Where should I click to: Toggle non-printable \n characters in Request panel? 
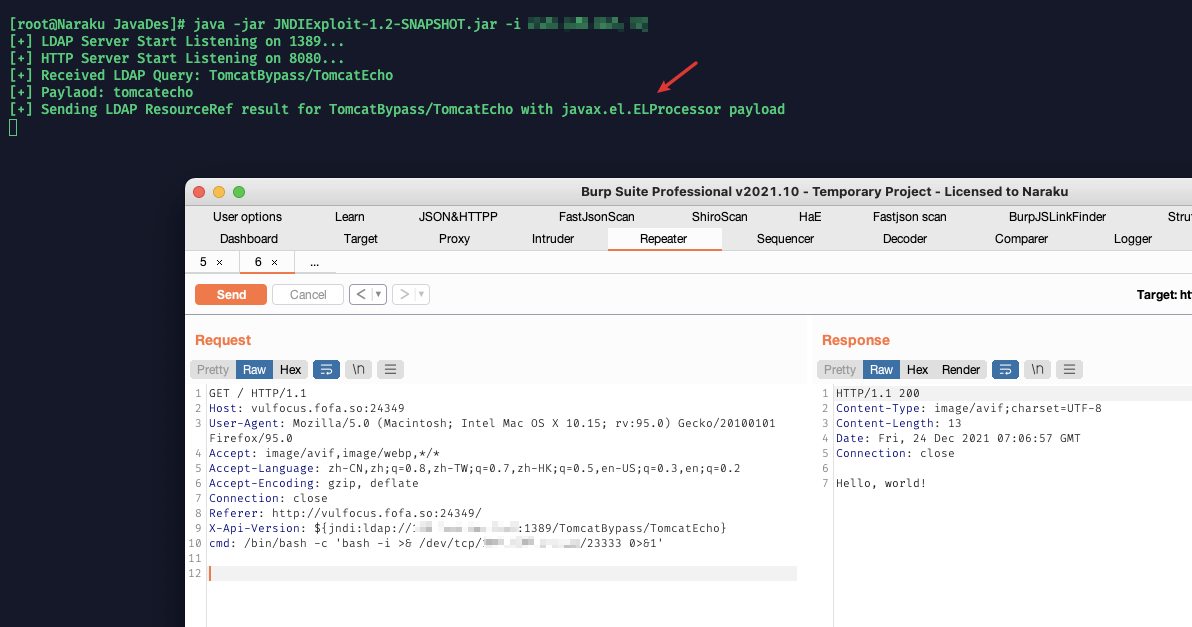tap(358, 369)
